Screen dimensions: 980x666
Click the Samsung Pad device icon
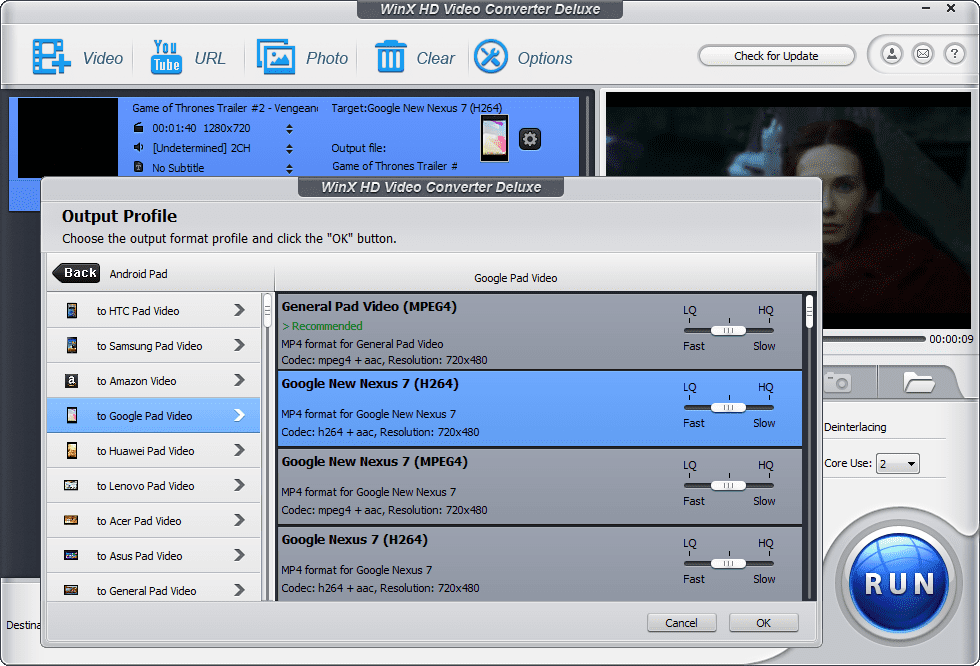[72, 345]
